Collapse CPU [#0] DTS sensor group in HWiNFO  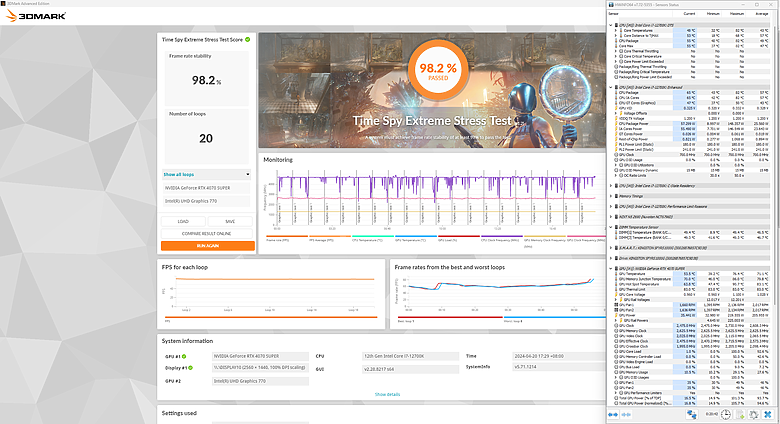tap(611, 25)
